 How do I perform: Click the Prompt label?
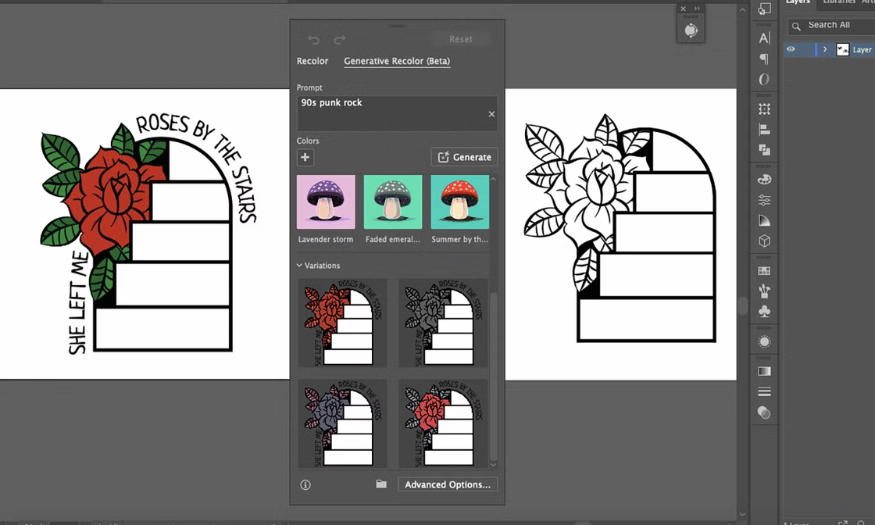[x=309, y=88]
